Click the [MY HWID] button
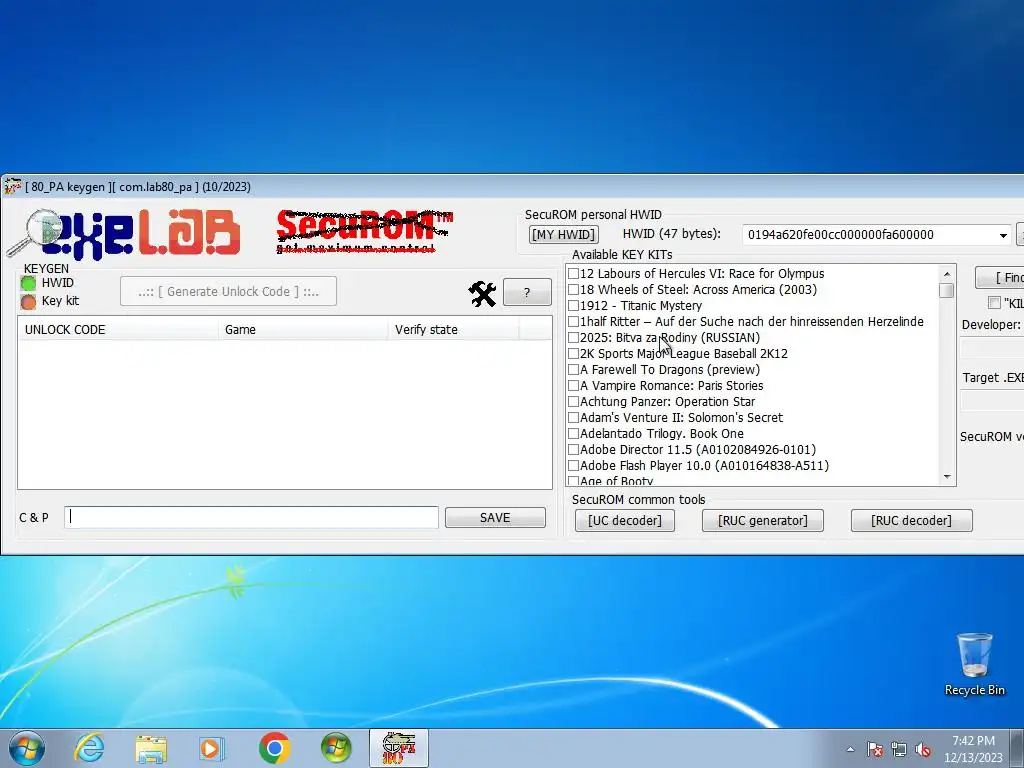The height and width of the screenshot is (768, 1024). 564,234
